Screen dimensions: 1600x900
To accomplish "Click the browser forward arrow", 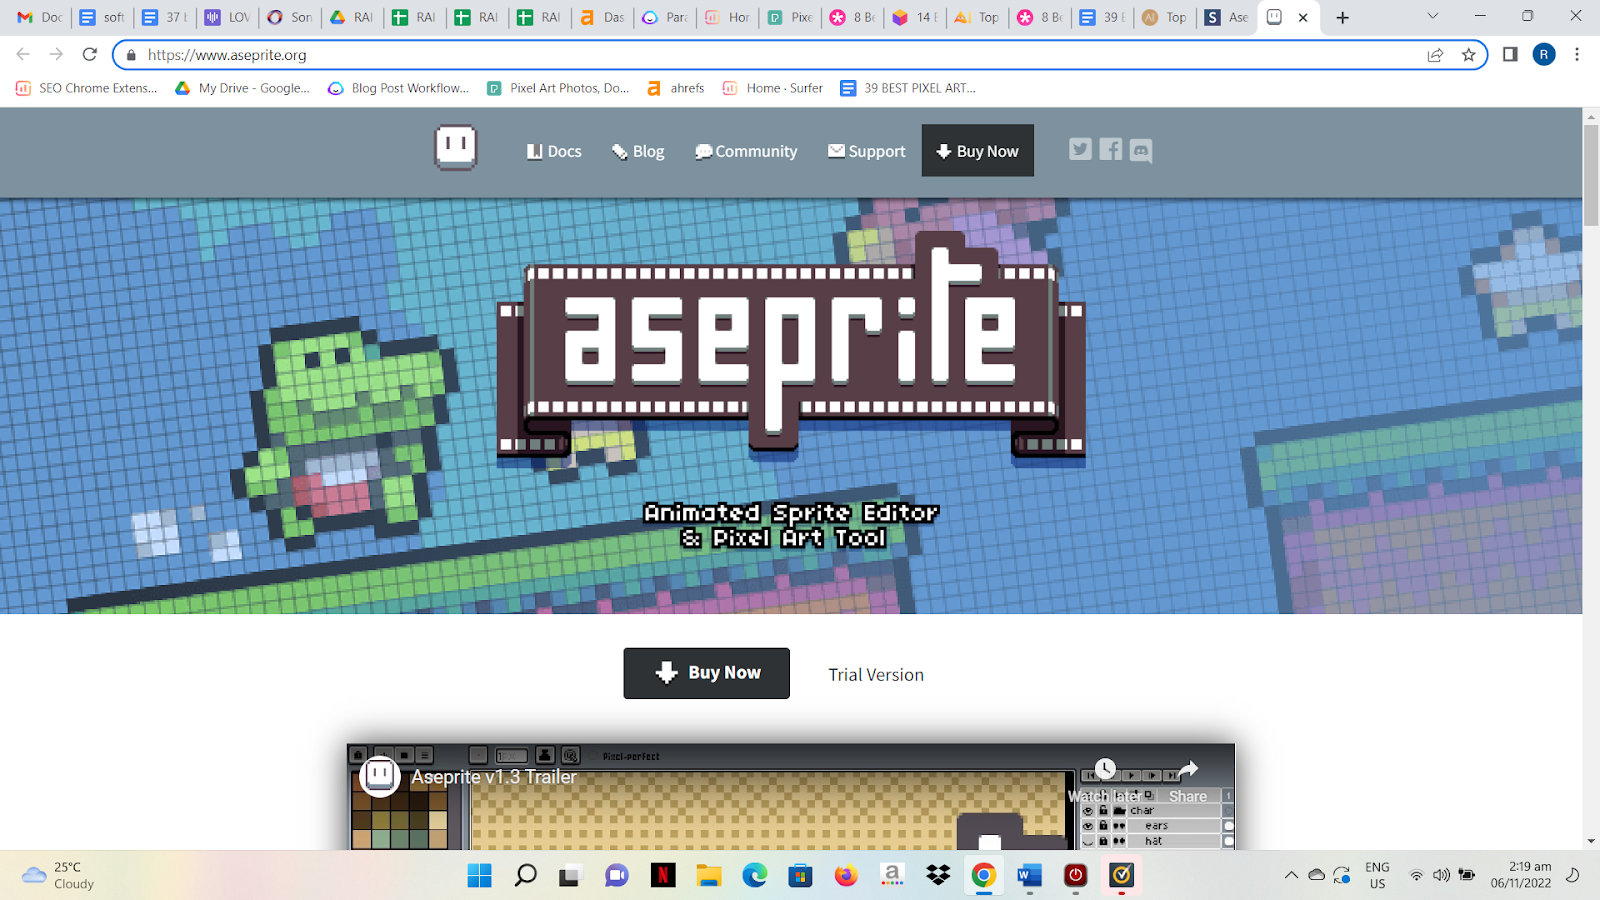I will pos(56,55).
